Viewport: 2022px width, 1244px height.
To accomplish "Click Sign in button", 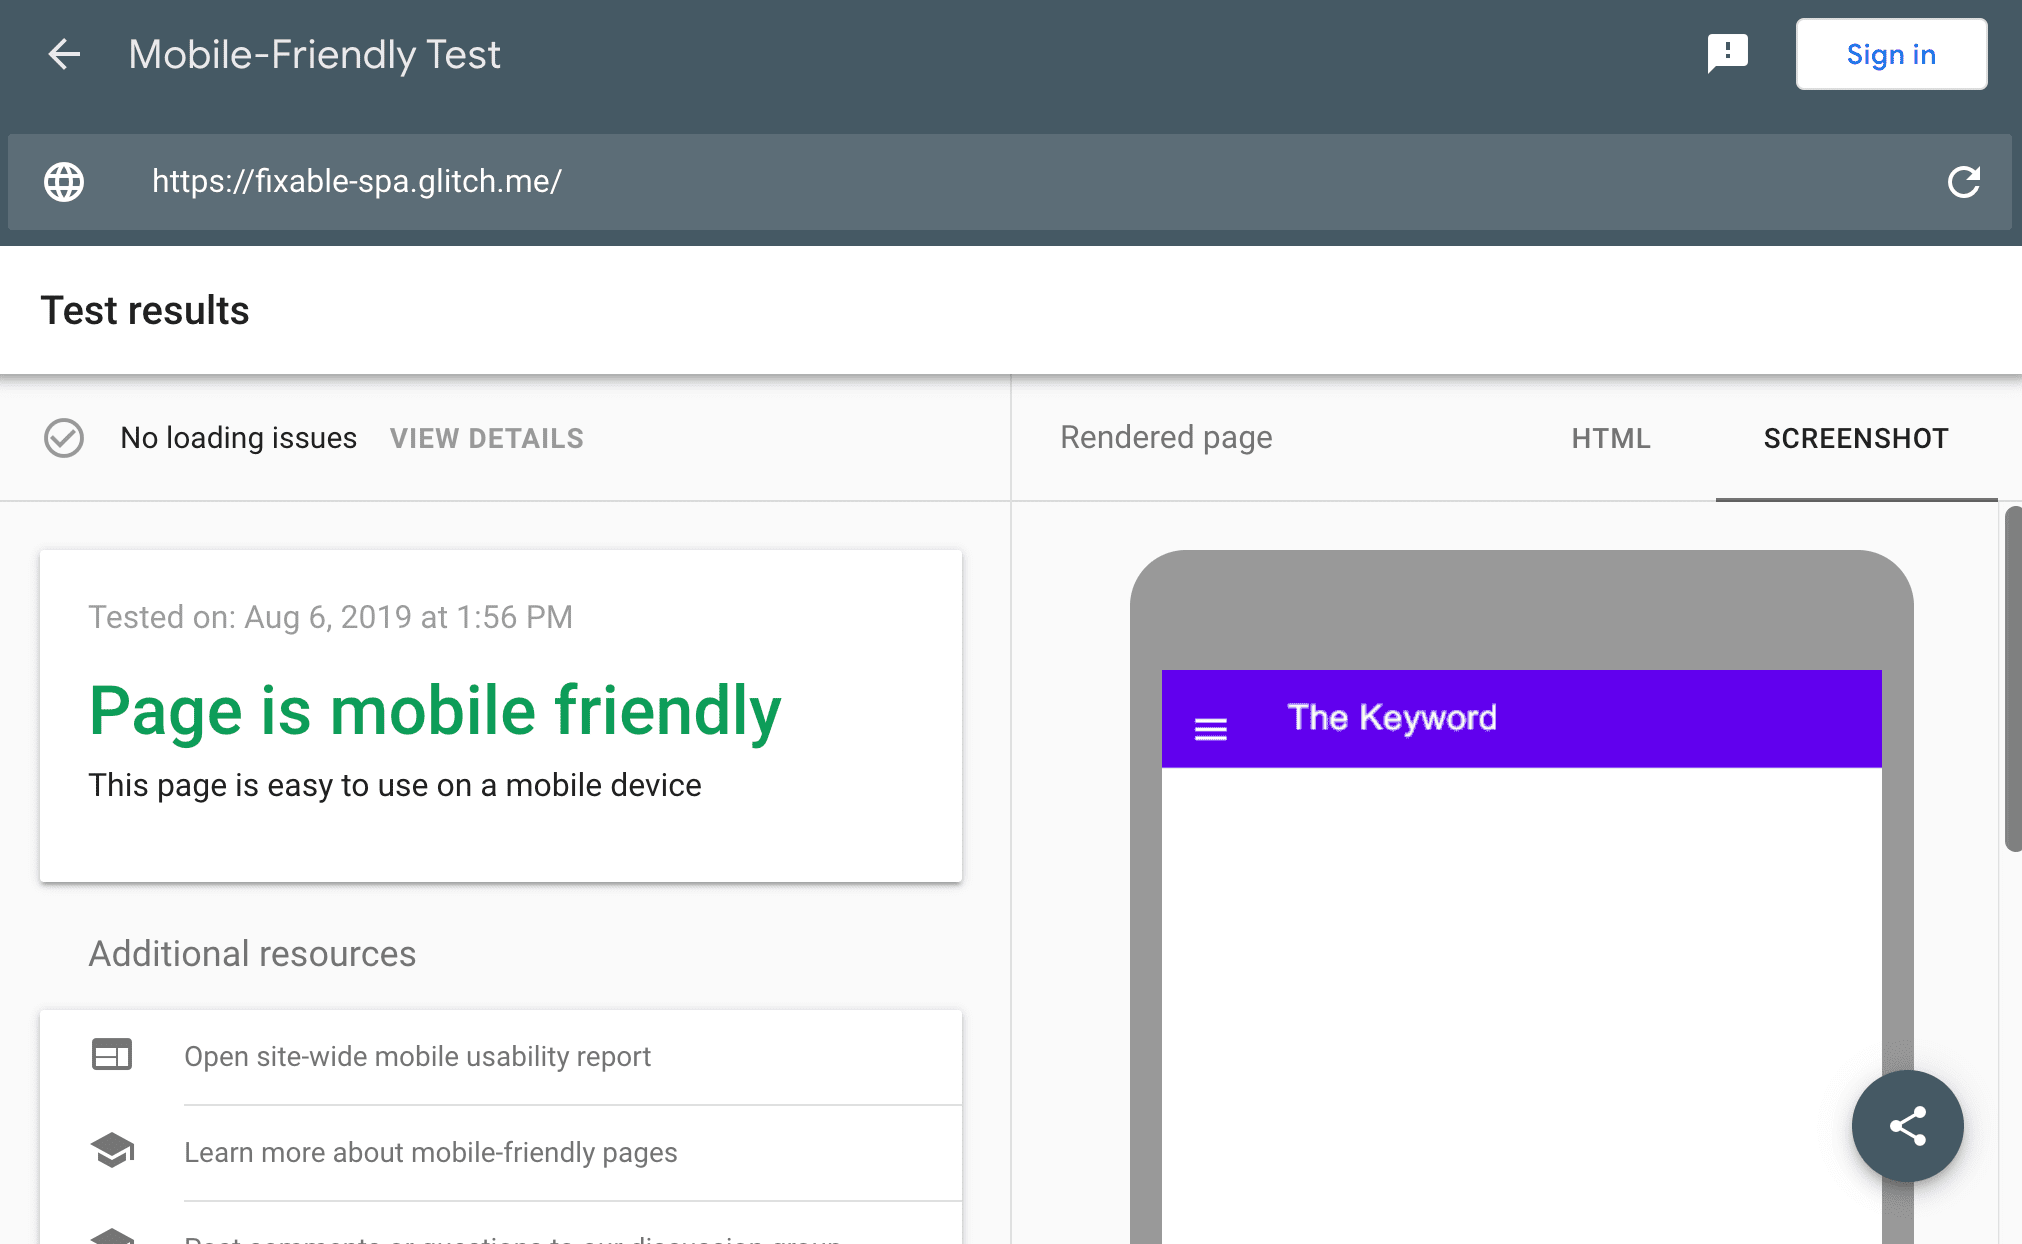I will tap(1893, 53).
